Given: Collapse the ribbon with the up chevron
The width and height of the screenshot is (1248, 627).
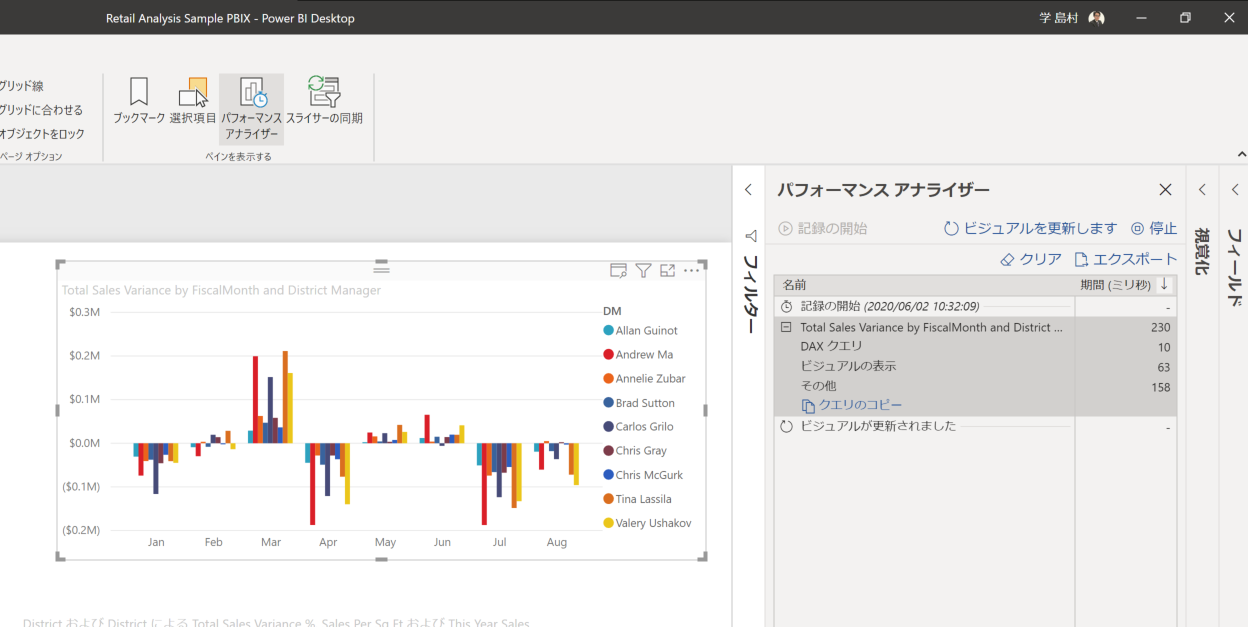Looking at the screenshot, I should tap(1241, 154).
